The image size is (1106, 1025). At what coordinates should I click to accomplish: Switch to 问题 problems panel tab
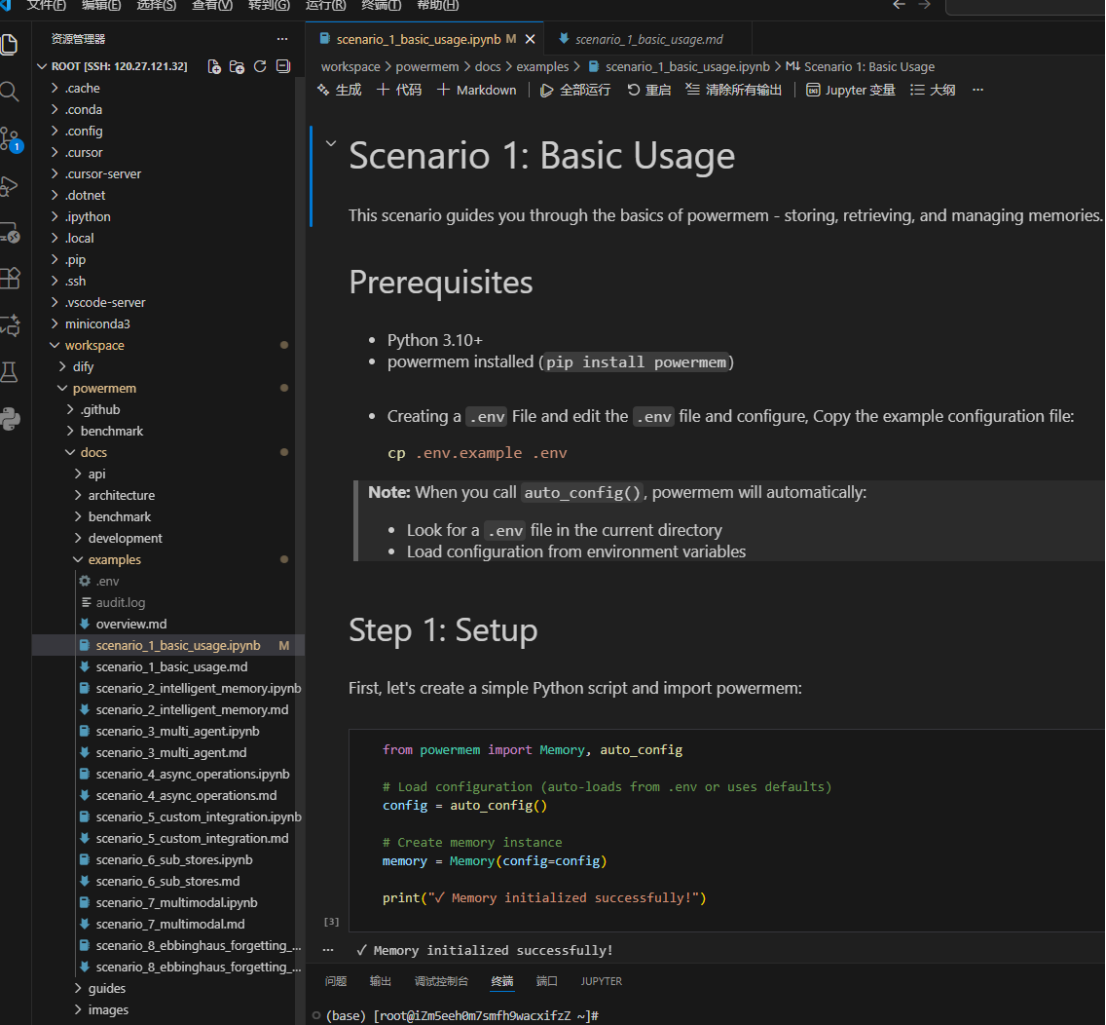coord(336,981)
